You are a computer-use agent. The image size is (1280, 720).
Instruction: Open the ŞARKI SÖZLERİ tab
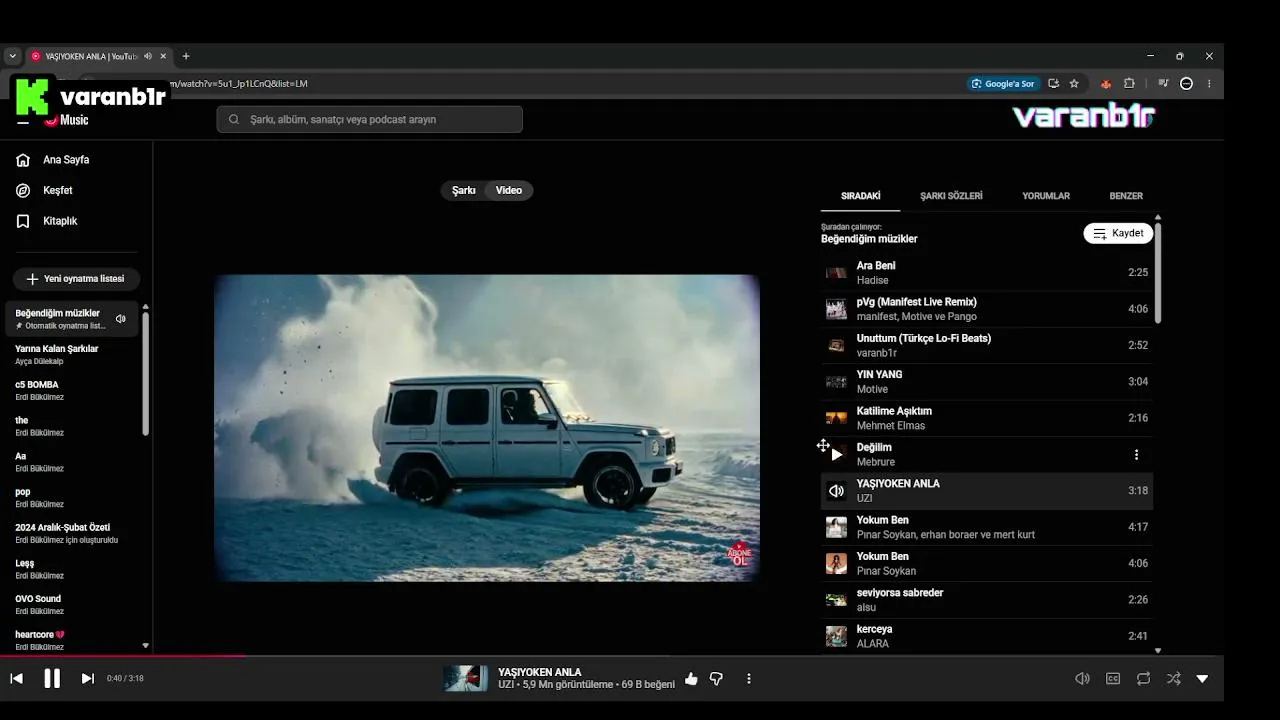951,196
